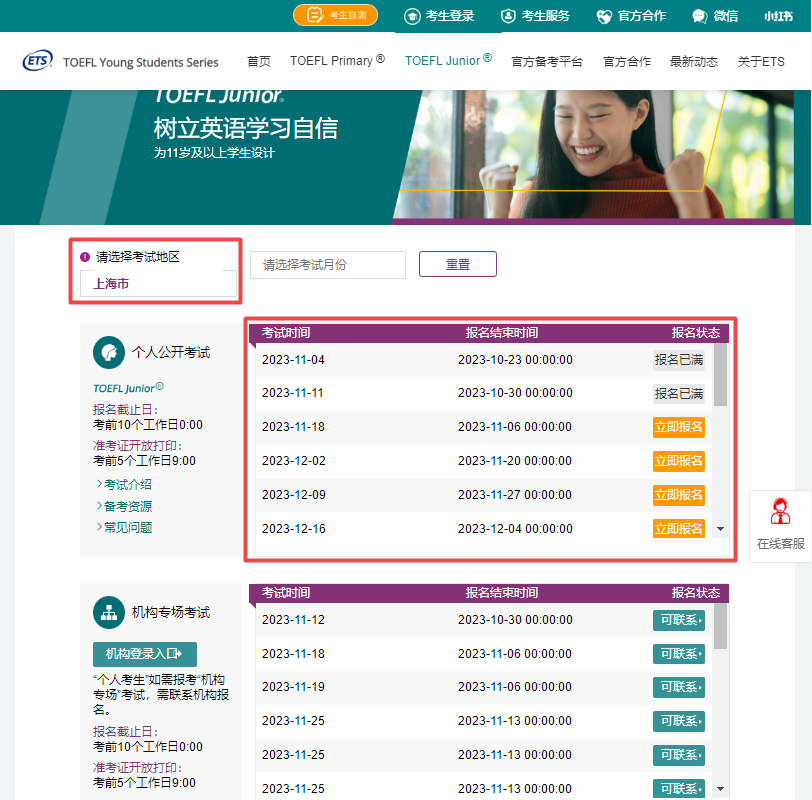
Task: Click 立即报名 for the 2023-11-18 exam
Action: tap(678, 427)
